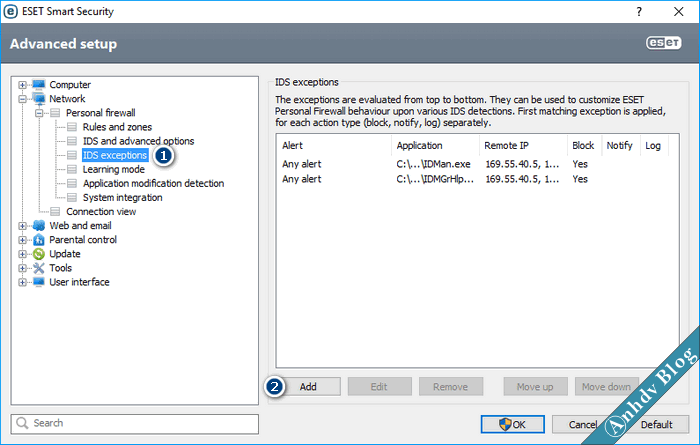Click the Move up button
This screenshot has width=700, height=445.
tap(535, 387)
